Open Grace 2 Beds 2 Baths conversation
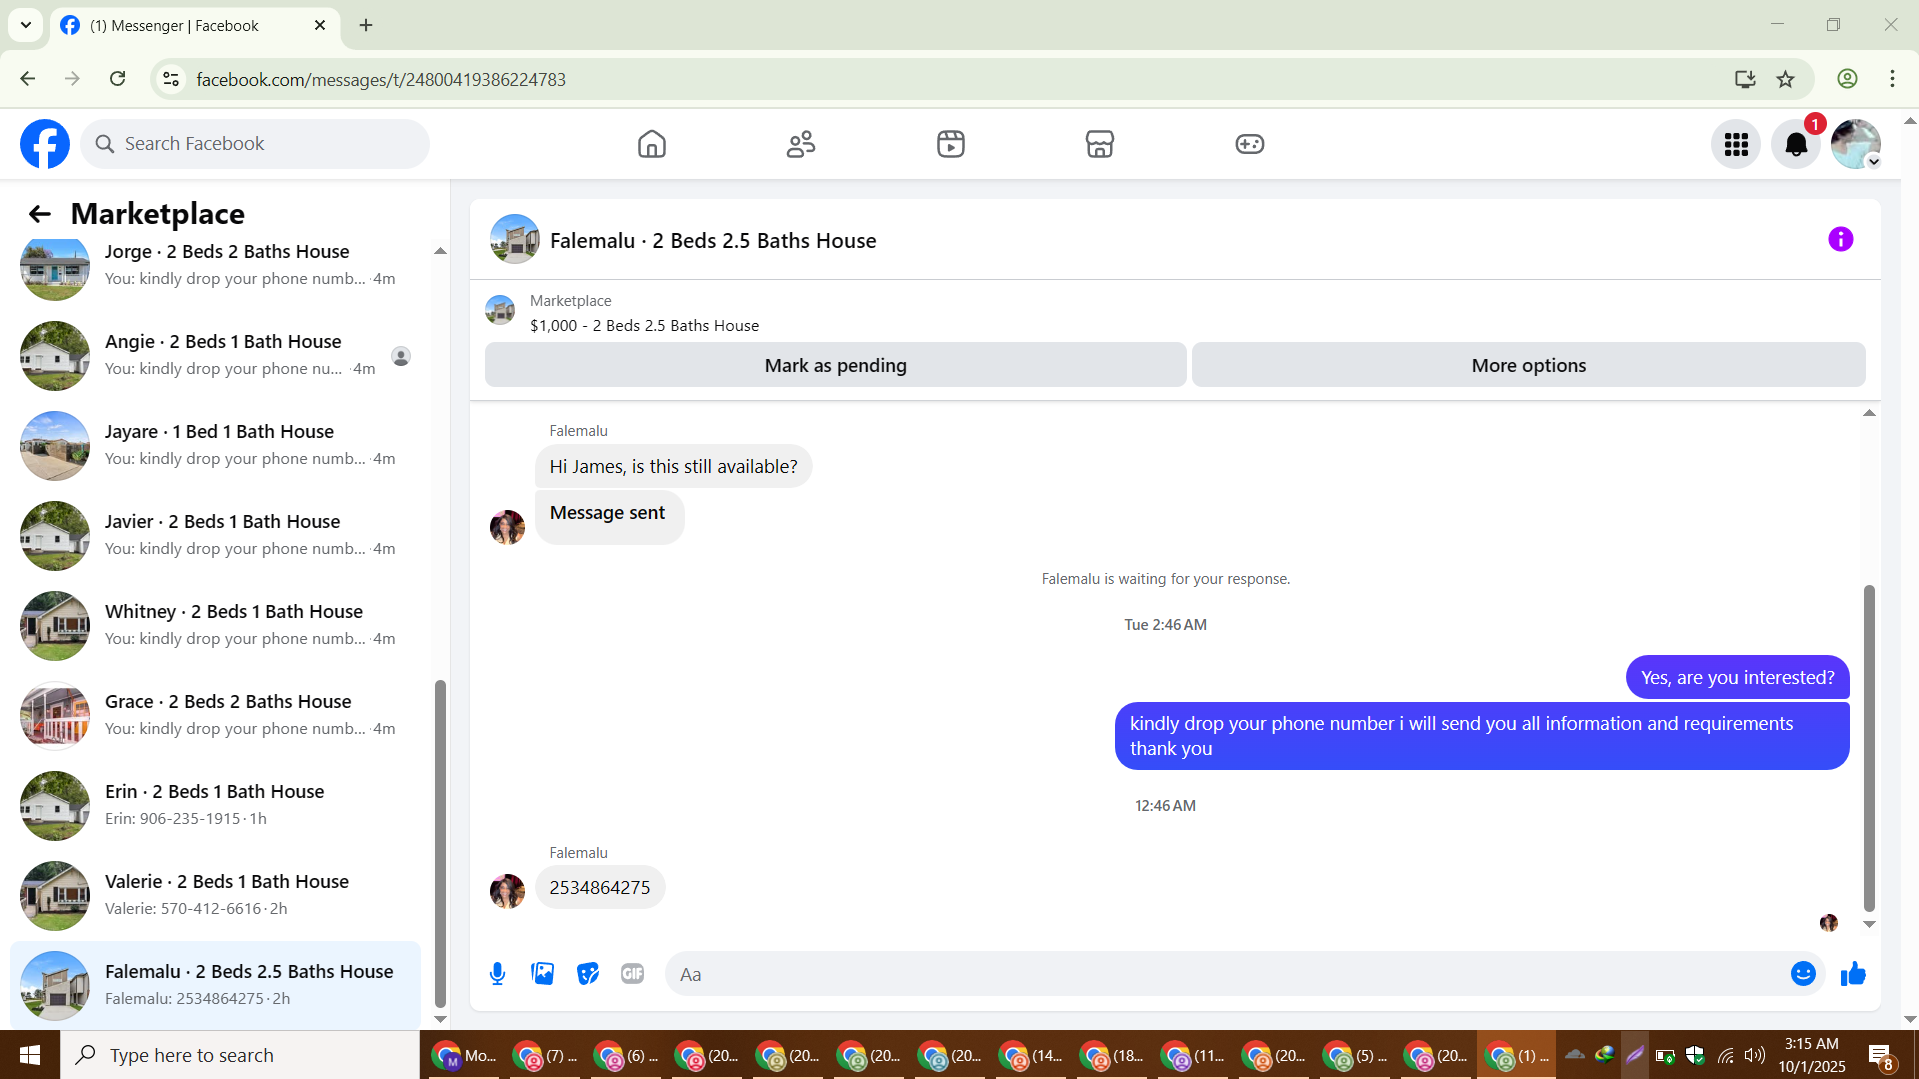This screenshot has height=1079, width=1919. tap(215, 716)
